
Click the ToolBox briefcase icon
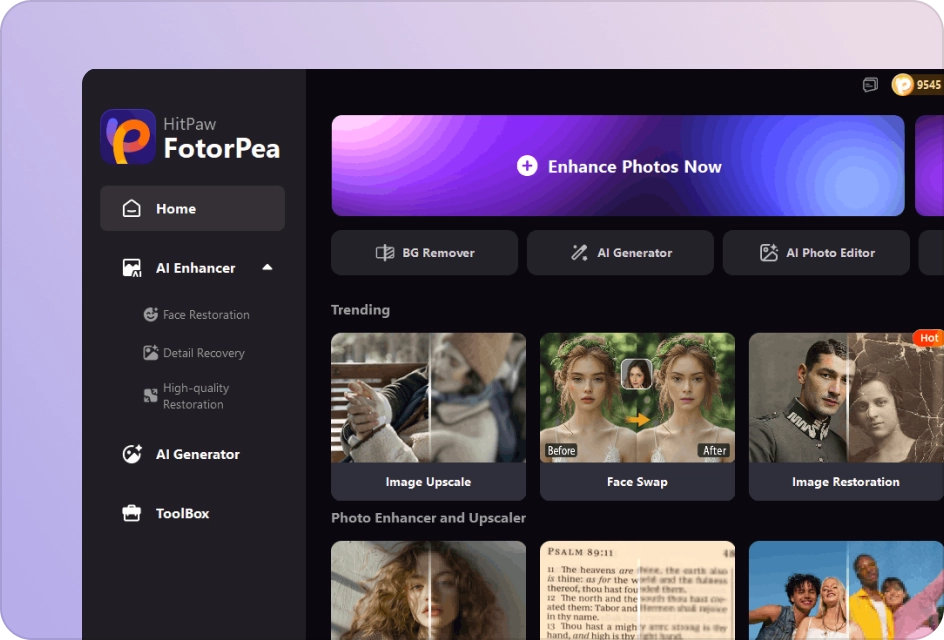click(132, 513)
